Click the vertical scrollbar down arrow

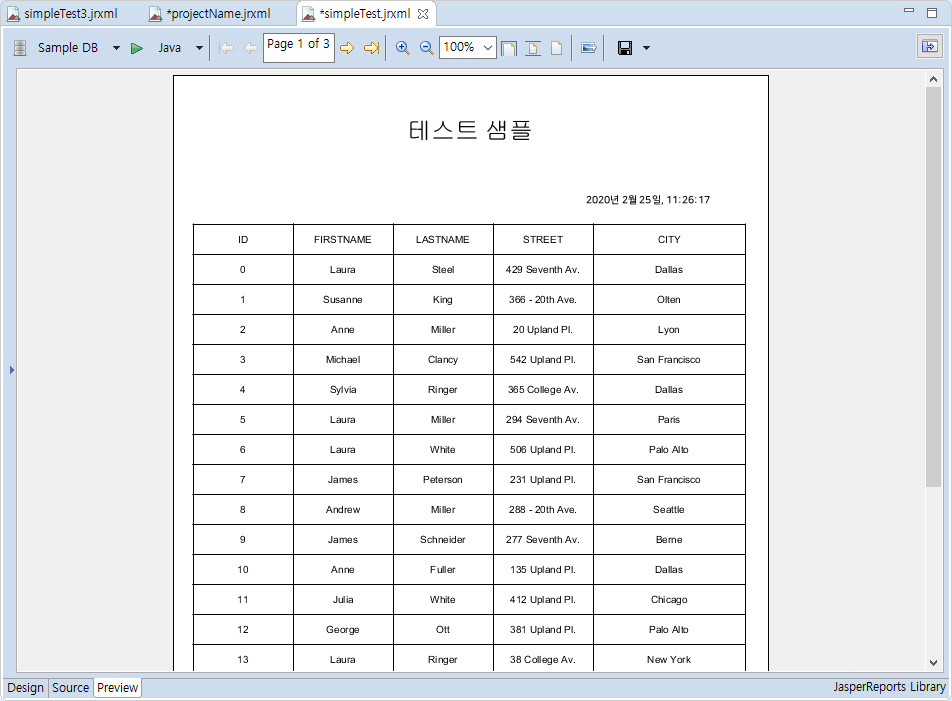[x=933, y=663]
